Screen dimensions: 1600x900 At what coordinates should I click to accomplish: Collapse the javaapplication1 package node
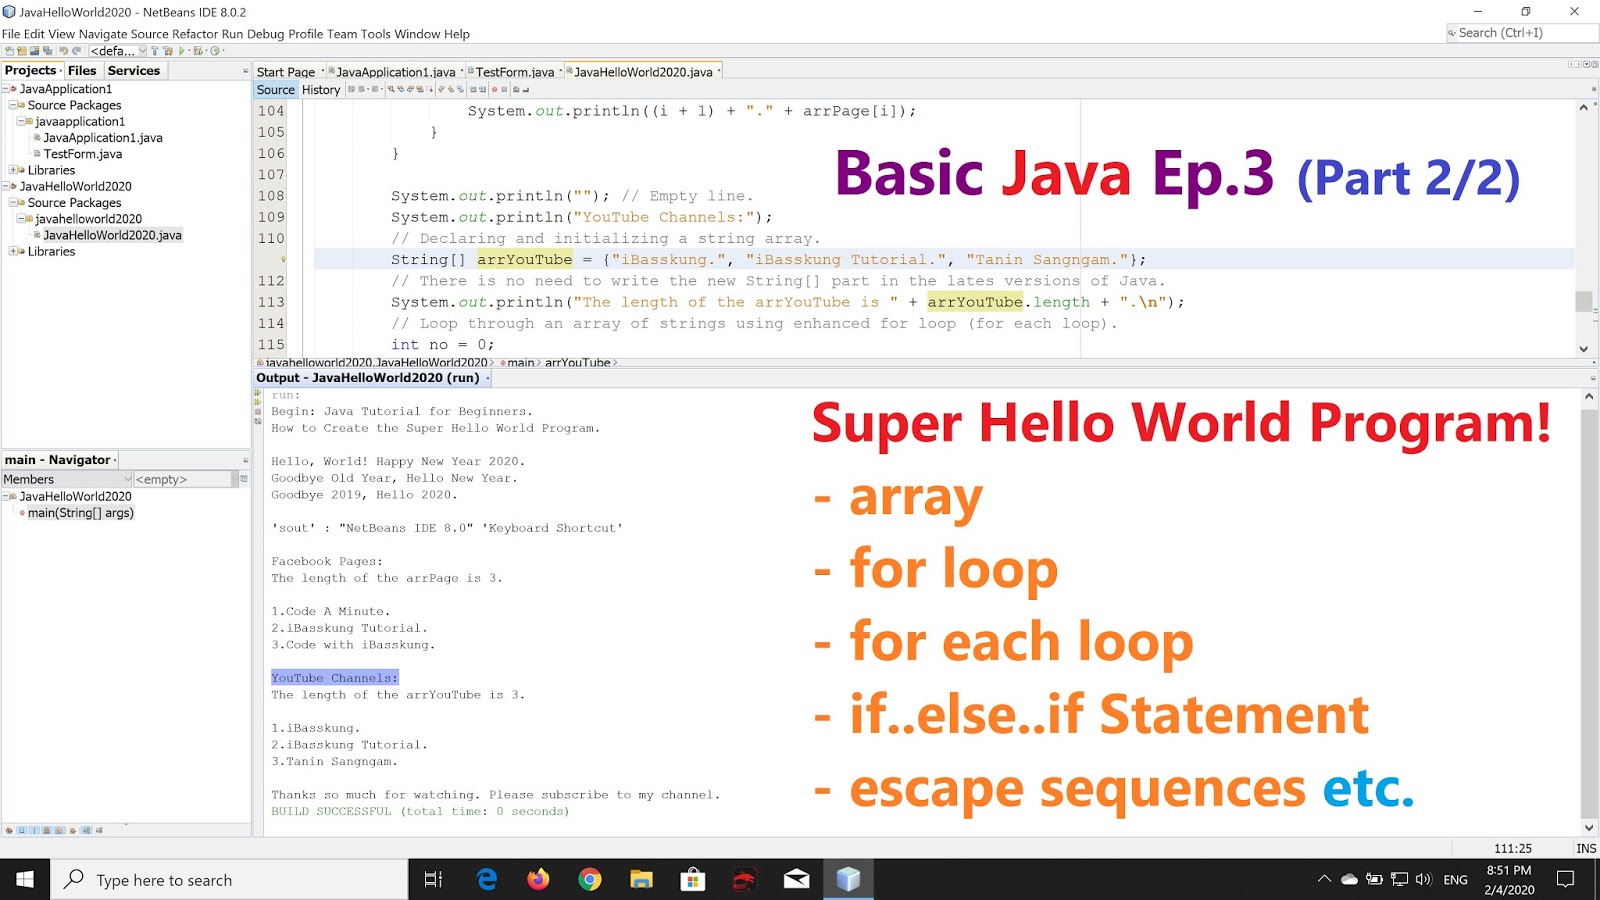[x=21, y=121]
